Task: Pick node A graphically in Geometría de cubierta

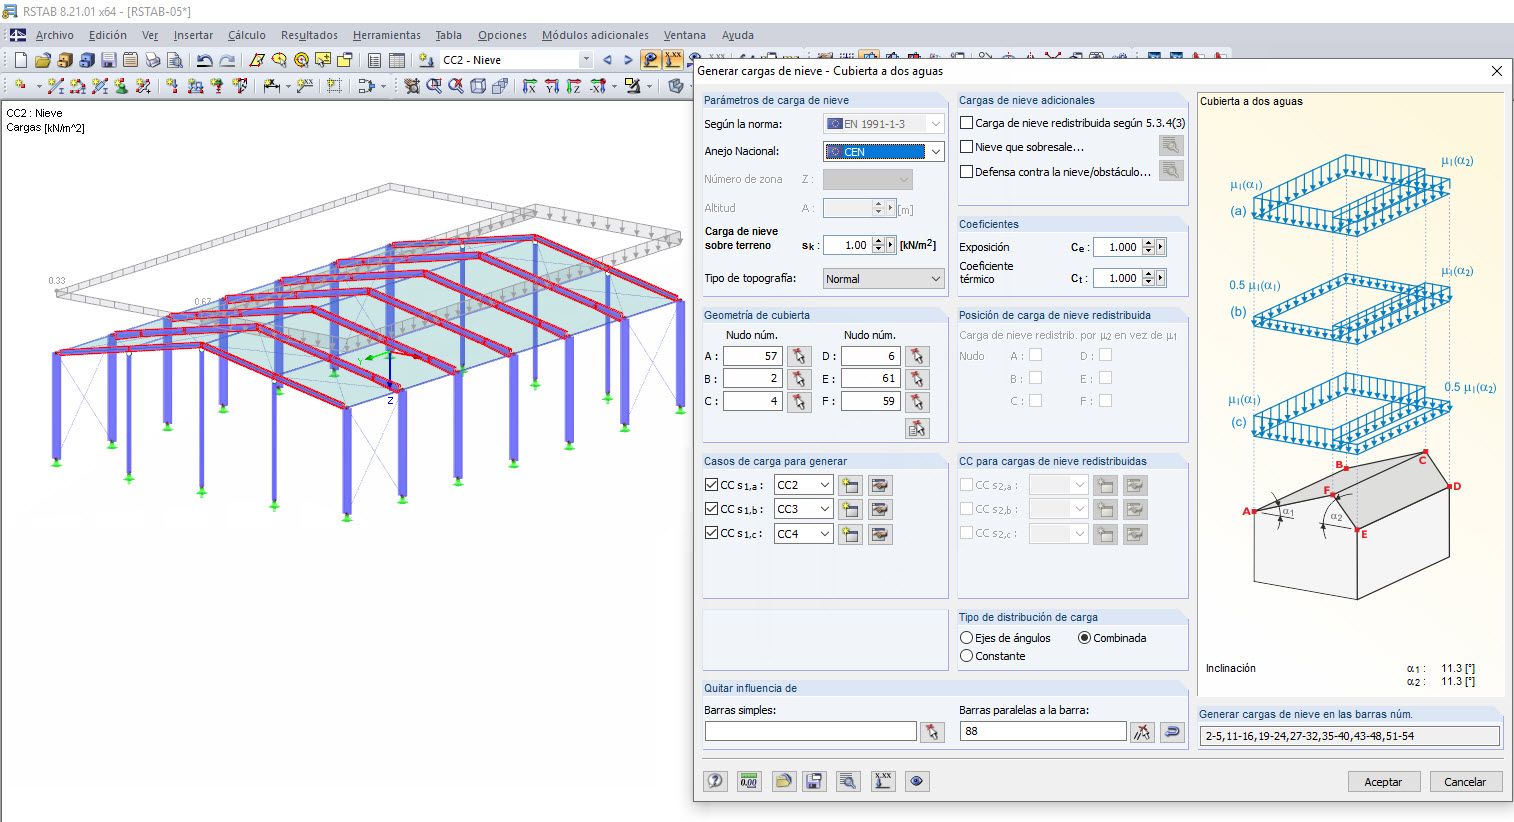Action: coord(798,356)
